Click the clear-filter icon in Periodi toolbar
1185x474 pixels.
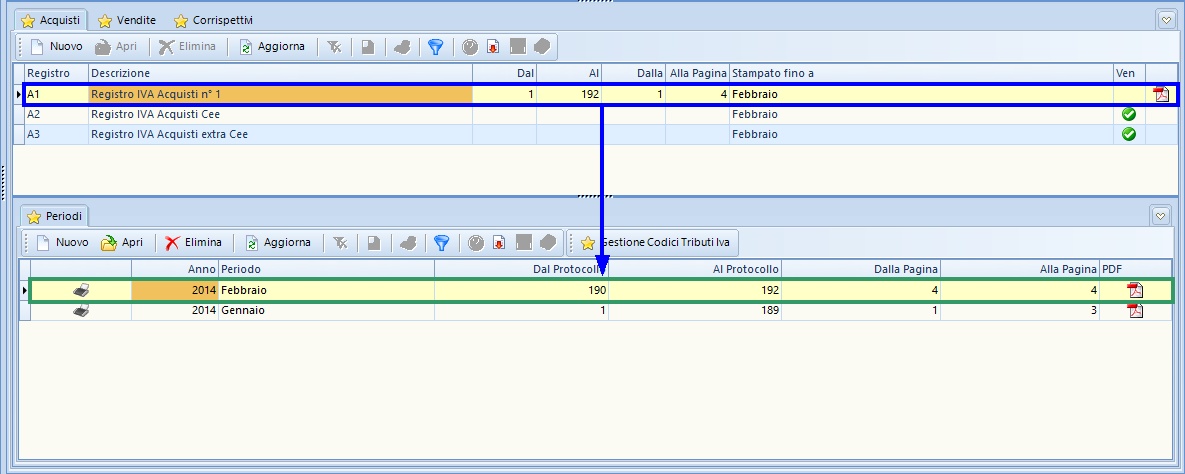(340, 242)
